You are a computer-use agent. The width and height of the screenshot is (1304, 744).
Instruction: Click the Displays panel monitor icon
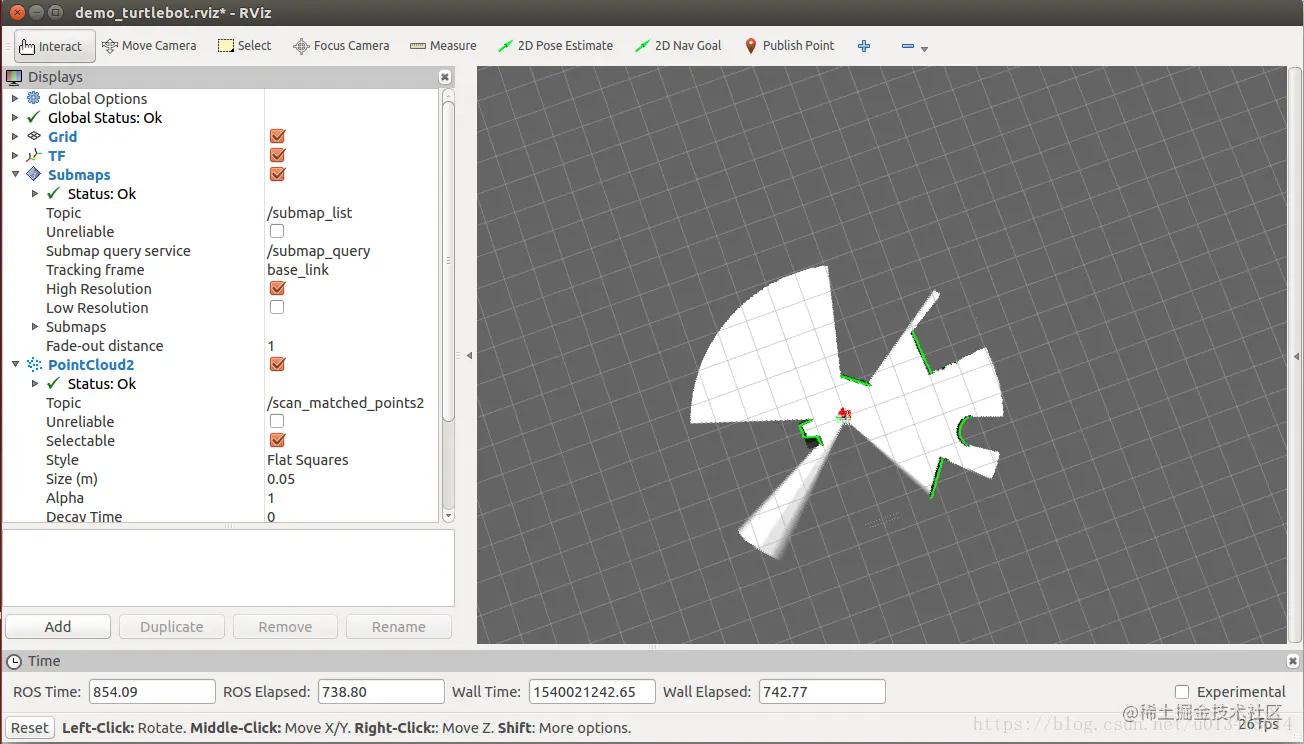pyautogui.click(x=14, y=77)
